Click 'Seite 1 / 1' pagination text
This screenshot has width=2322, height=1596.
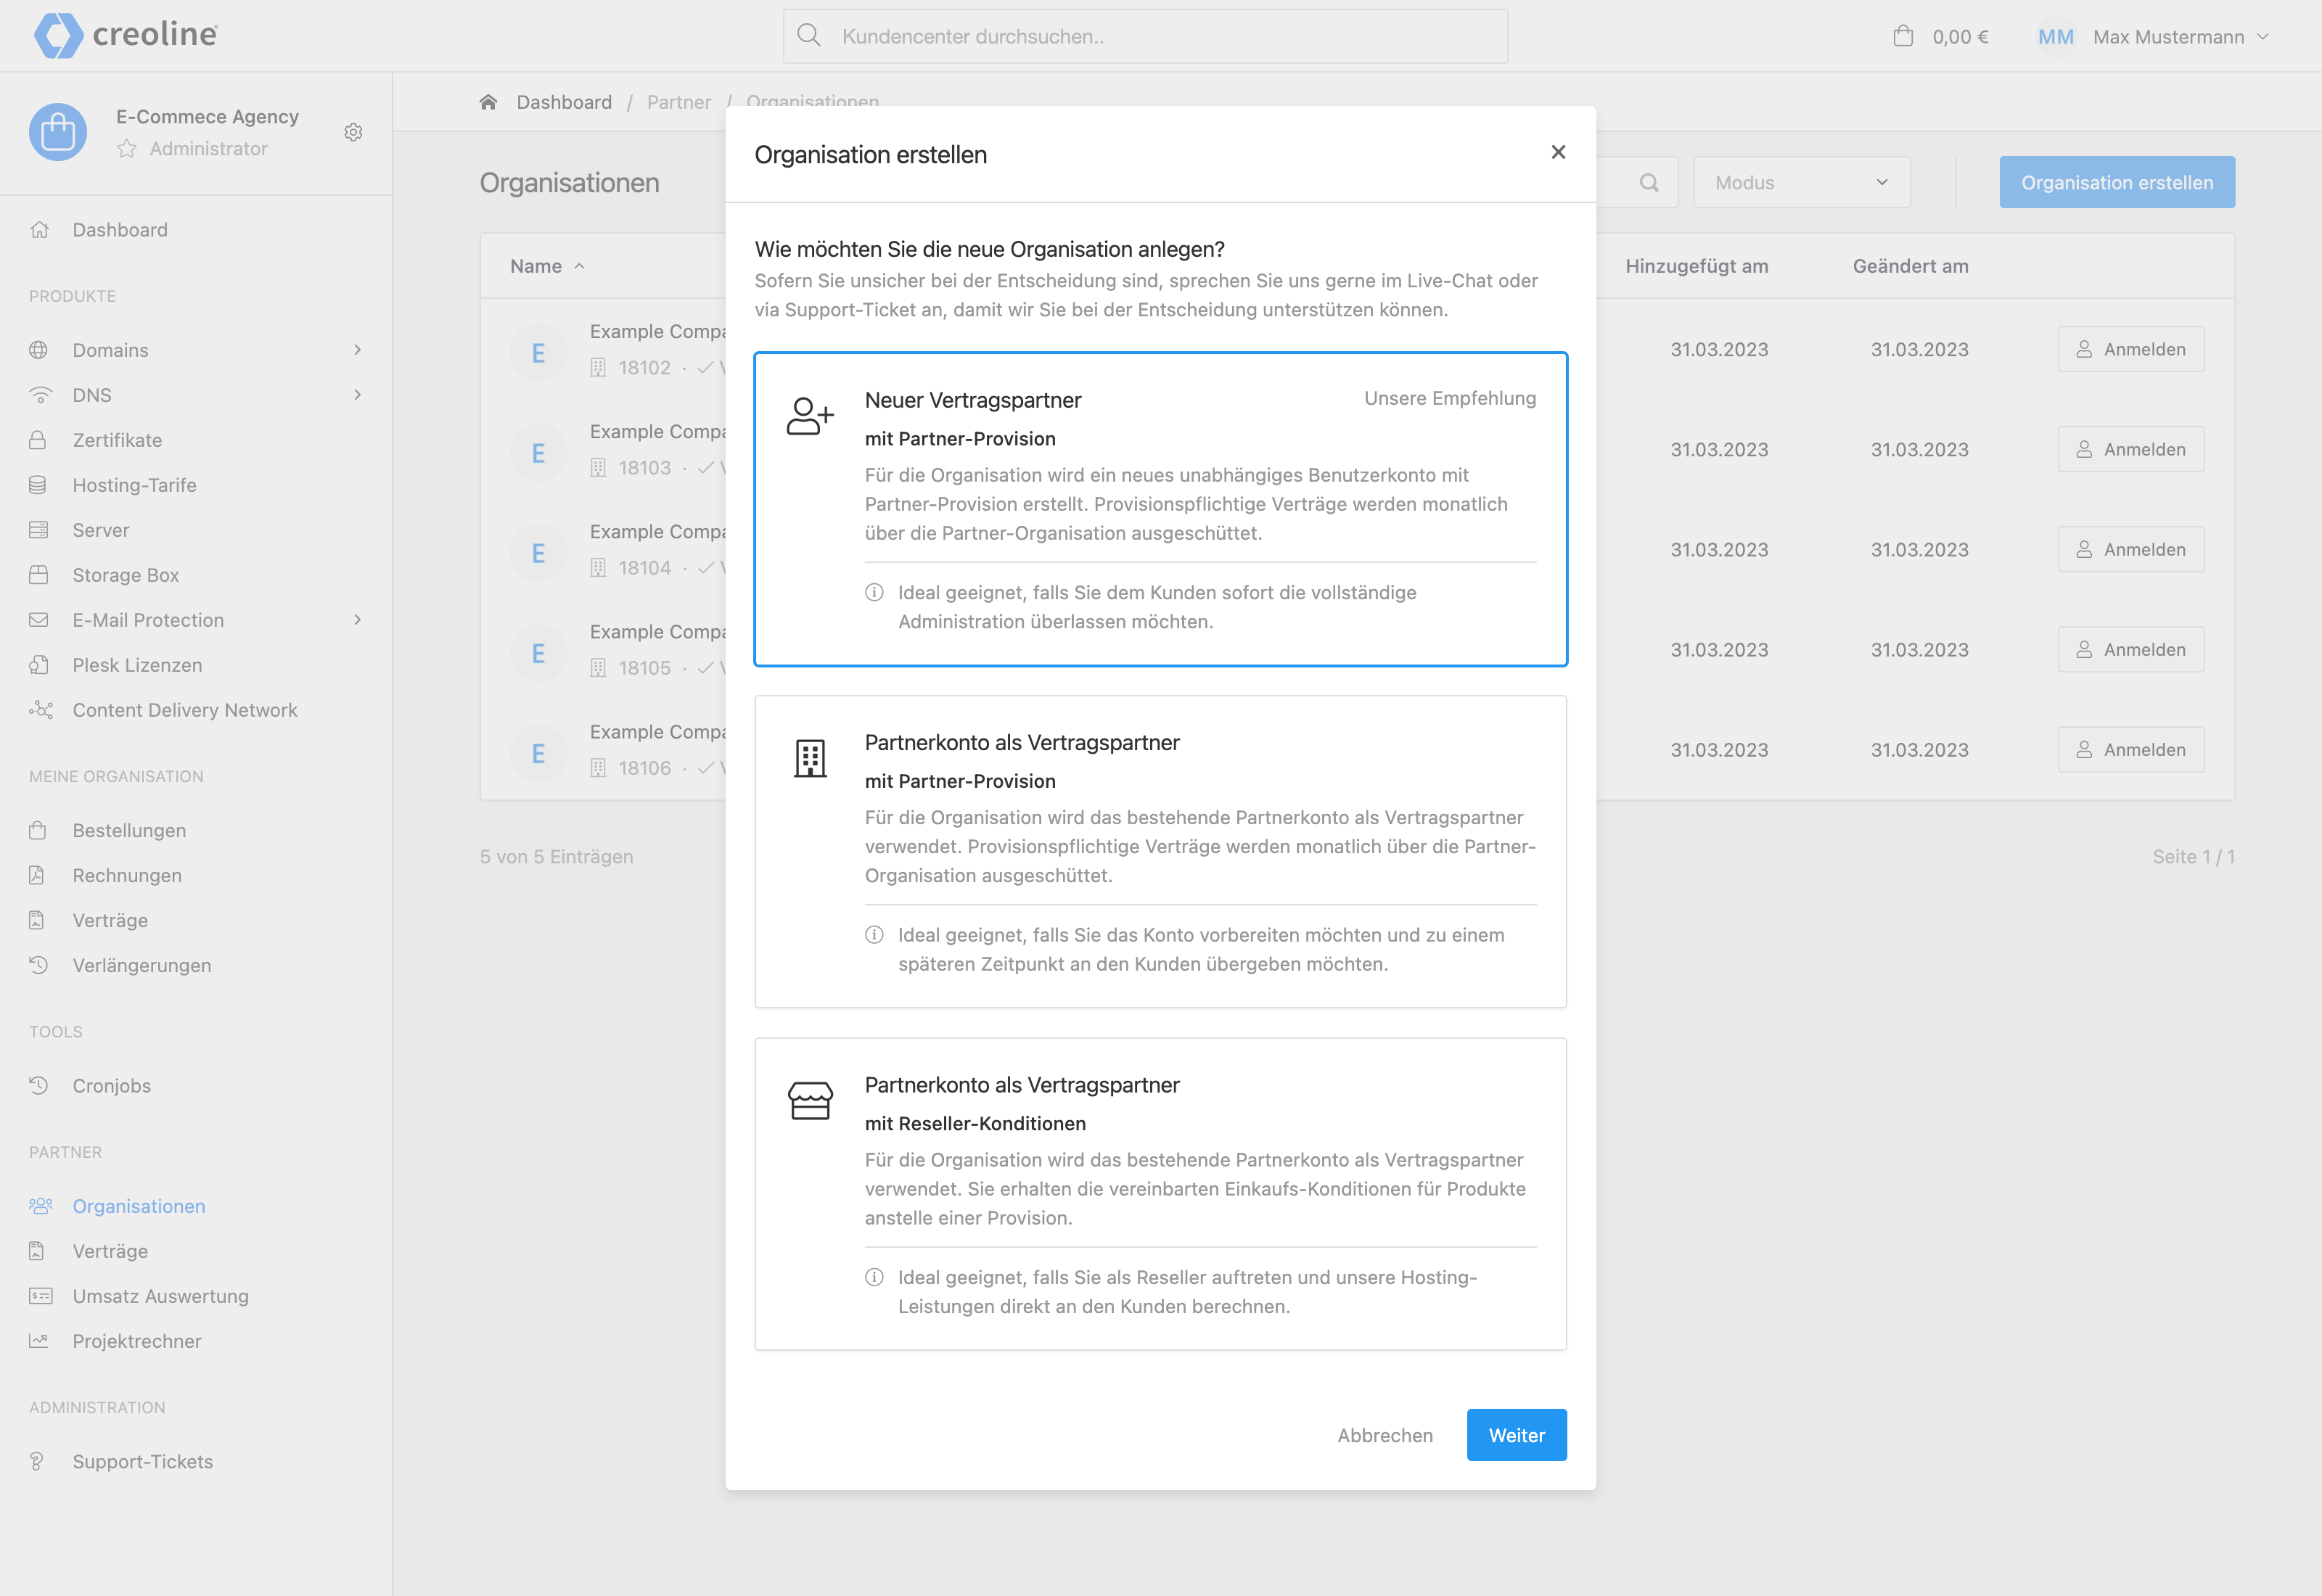pyautogui.click(x=2193, y=856)
